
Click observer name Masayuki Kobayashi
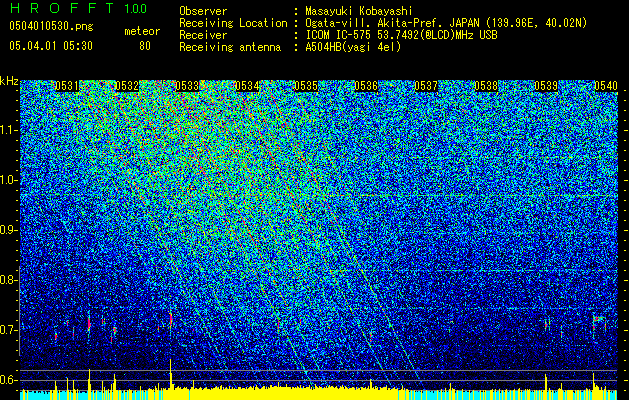pos(359,11)
